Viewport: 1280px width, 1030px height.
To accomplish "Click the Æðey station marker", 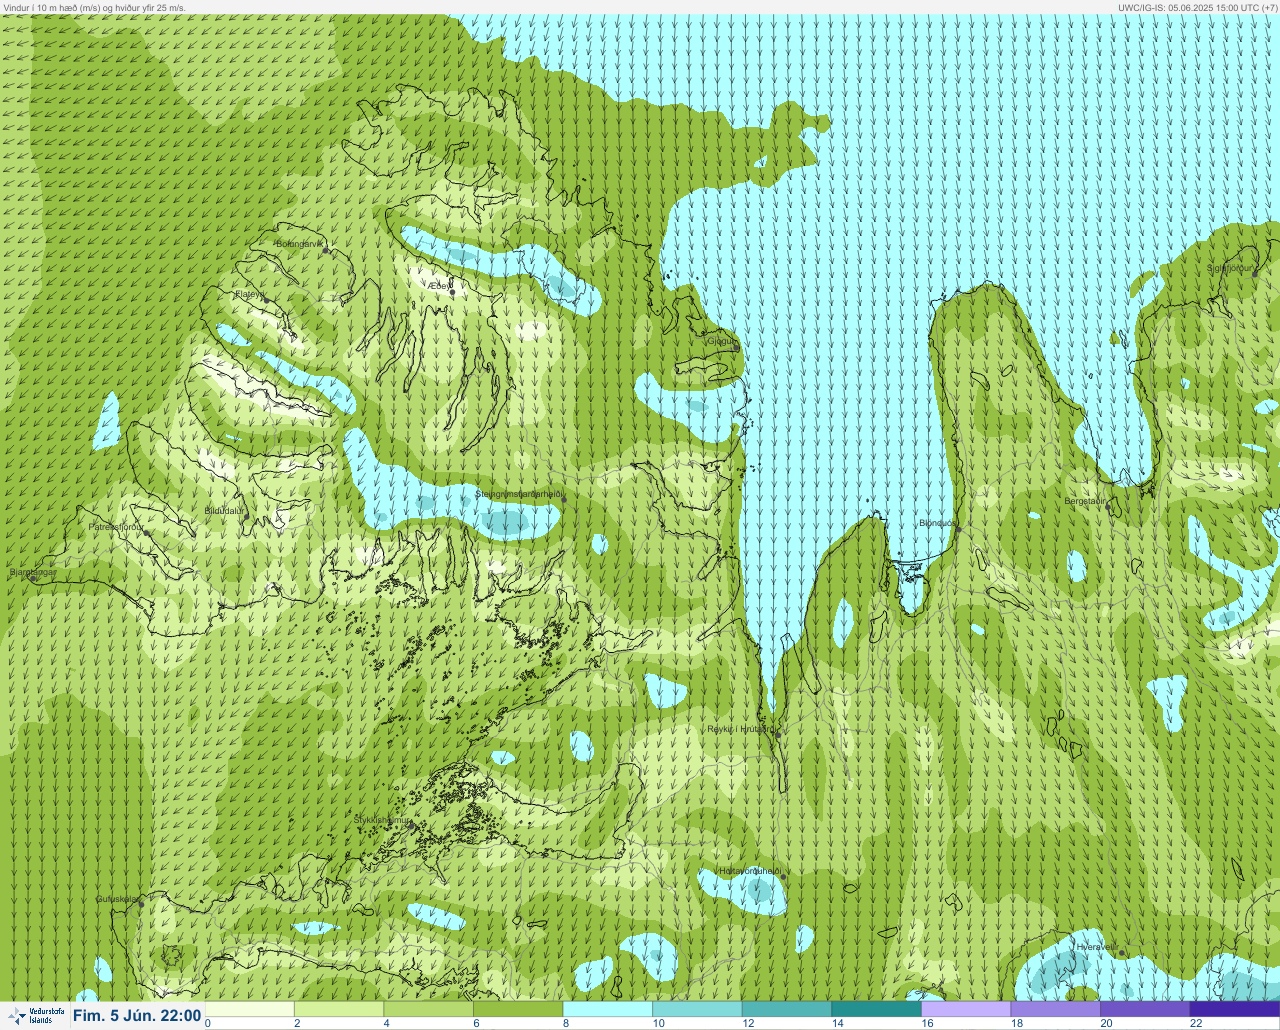I will [452, 292].
